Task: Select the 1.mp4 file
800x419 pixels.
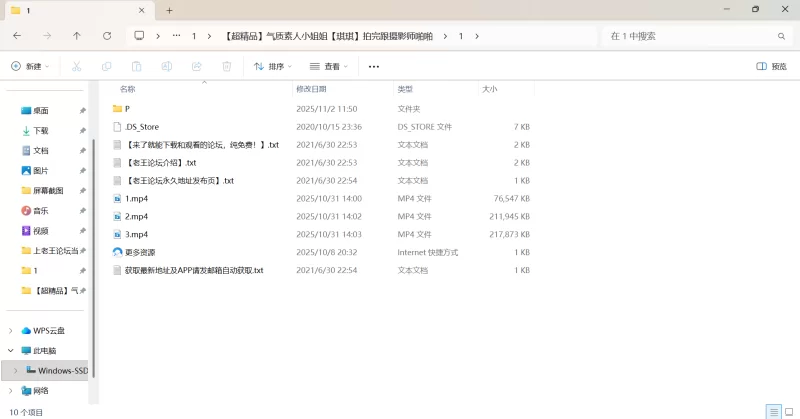Action: (x=137, y=199)
